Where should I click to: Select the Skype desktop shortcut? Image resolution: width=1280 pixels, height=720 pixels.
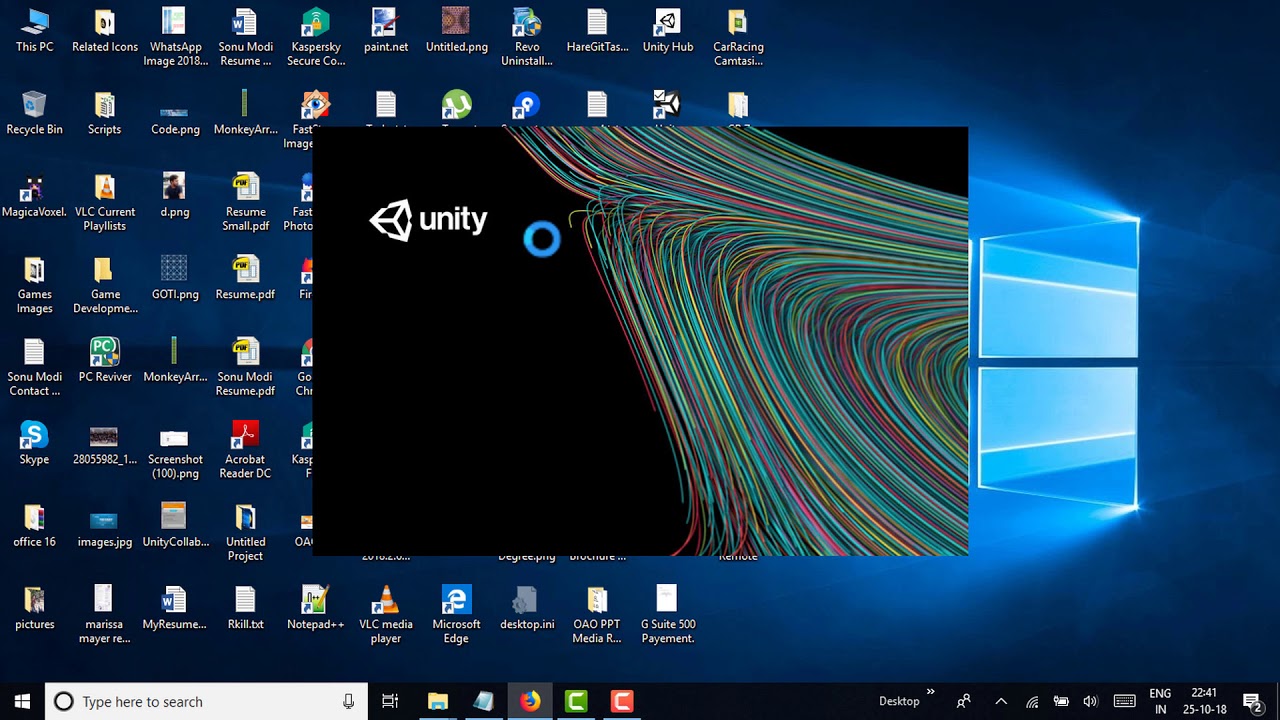(x=34, y=444)
